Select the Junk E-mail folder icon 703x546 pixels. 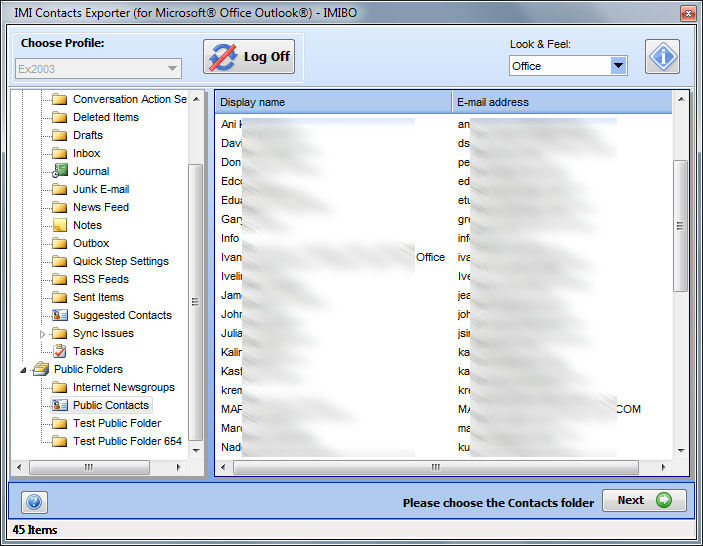click(x=59, y=189)
